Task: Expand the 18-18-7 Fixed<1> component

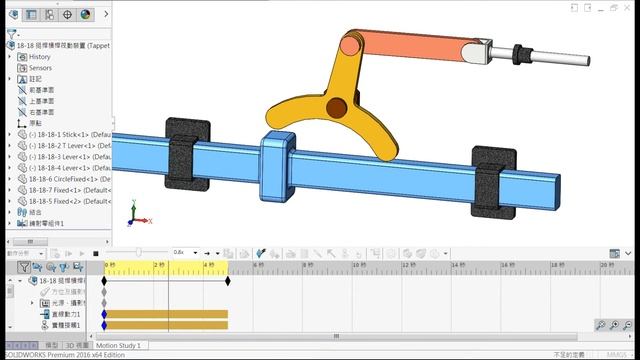Action: click(x=9, y=190)
